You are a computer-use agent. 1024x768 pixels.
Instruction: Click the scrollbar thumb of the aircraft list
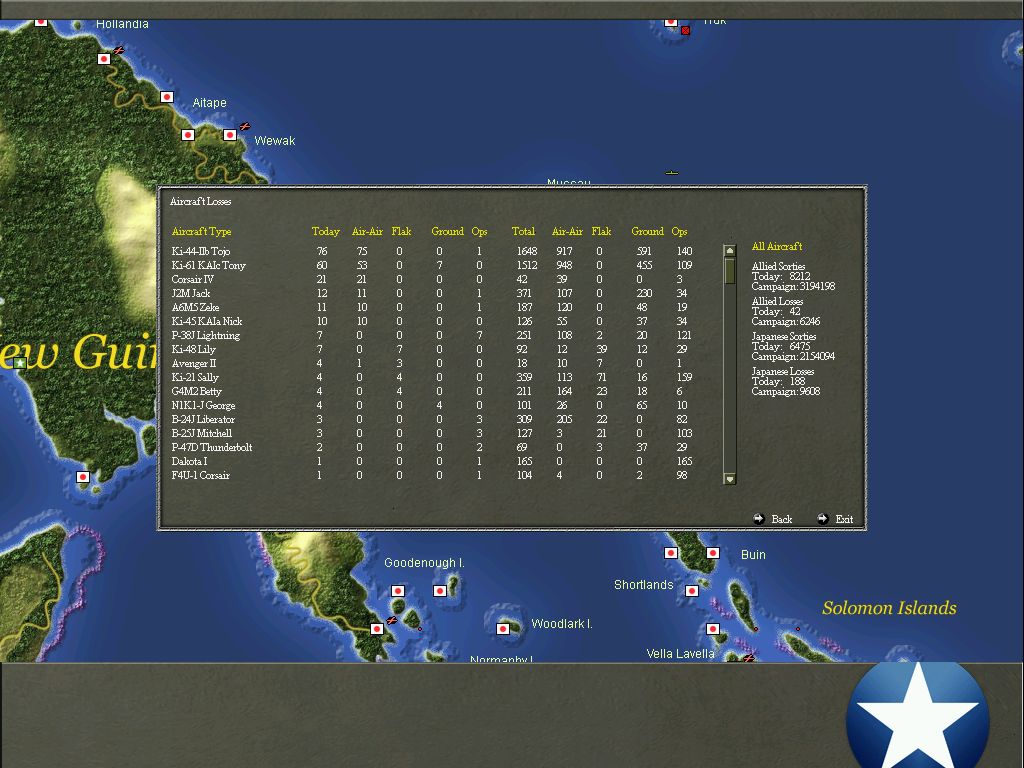click(x=730, y=271)
